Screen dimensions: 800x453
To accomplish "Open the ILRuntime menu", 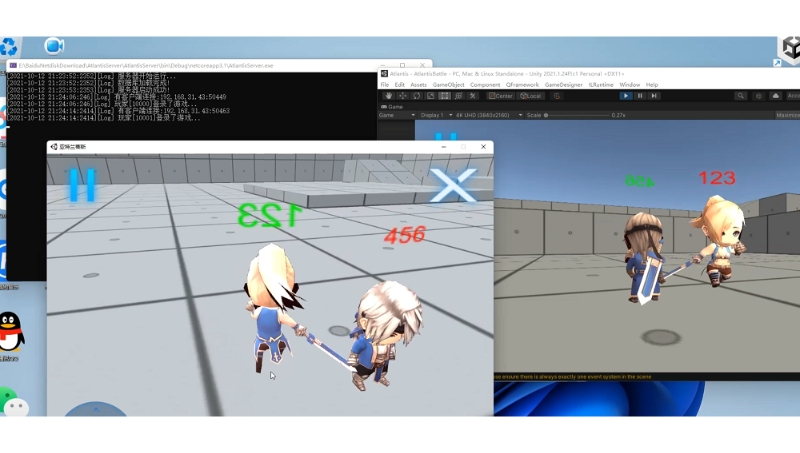I will click(x=601, y=85).
